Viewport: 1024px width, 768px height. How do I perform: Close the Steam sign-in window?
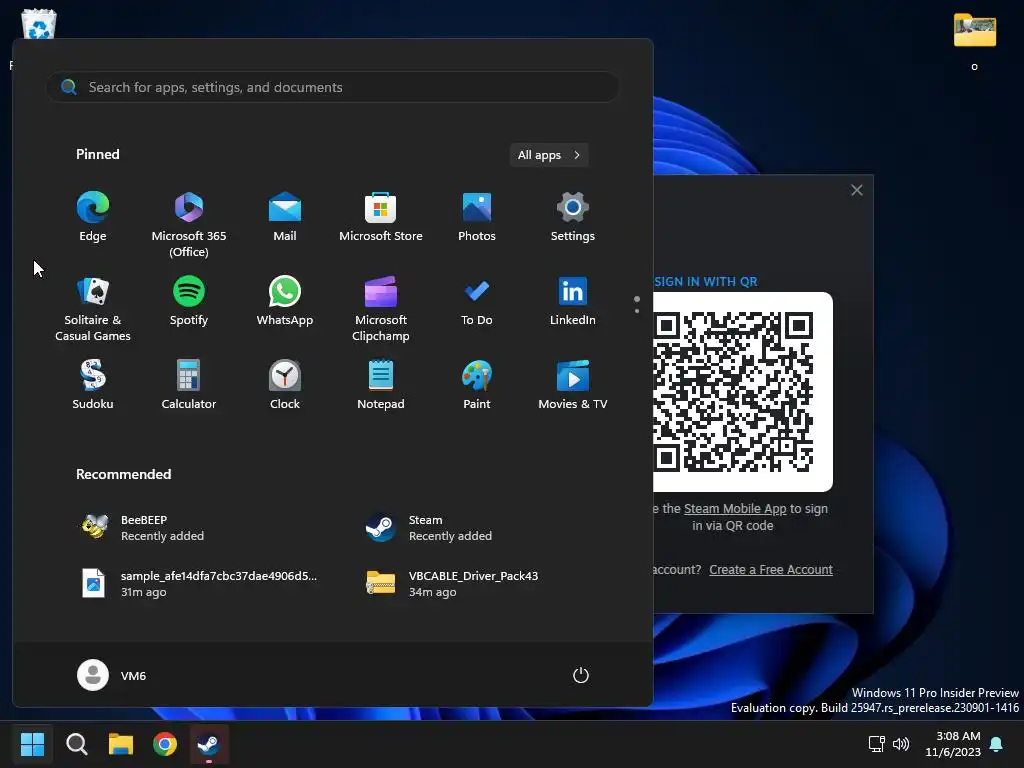tap(857, 190)
